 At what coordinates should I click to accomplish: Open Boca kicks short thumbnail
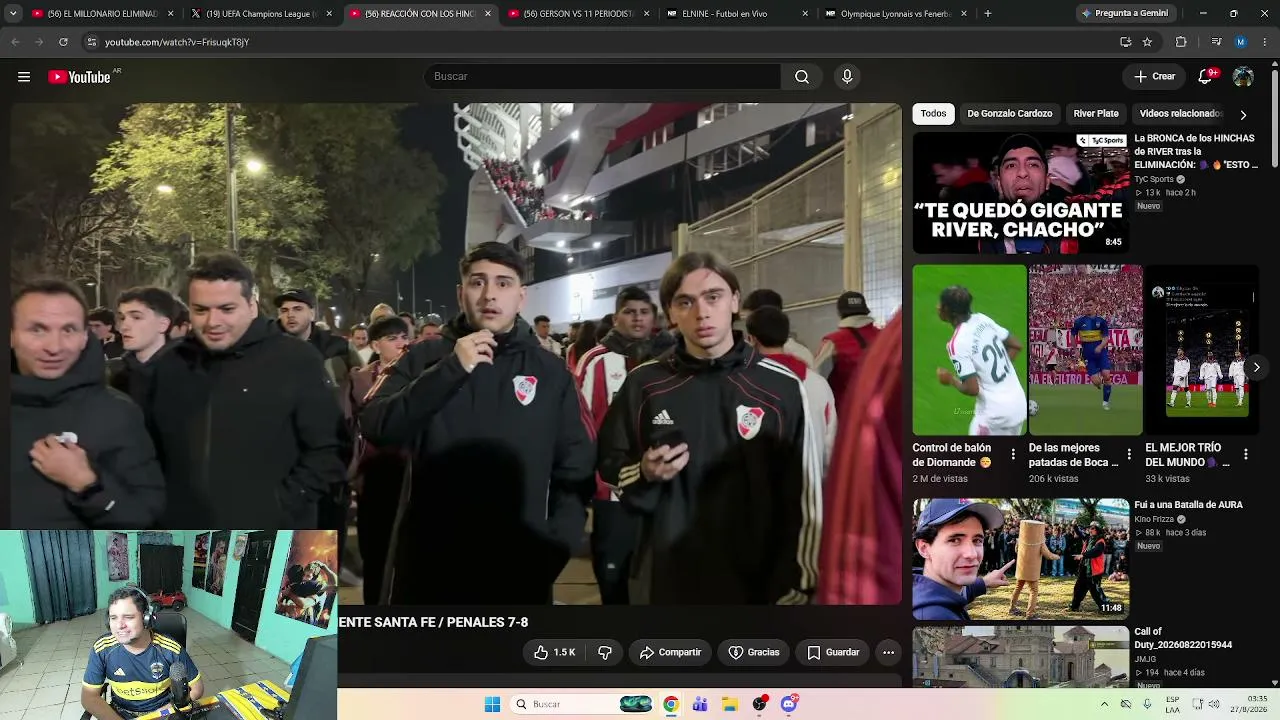1086,350
